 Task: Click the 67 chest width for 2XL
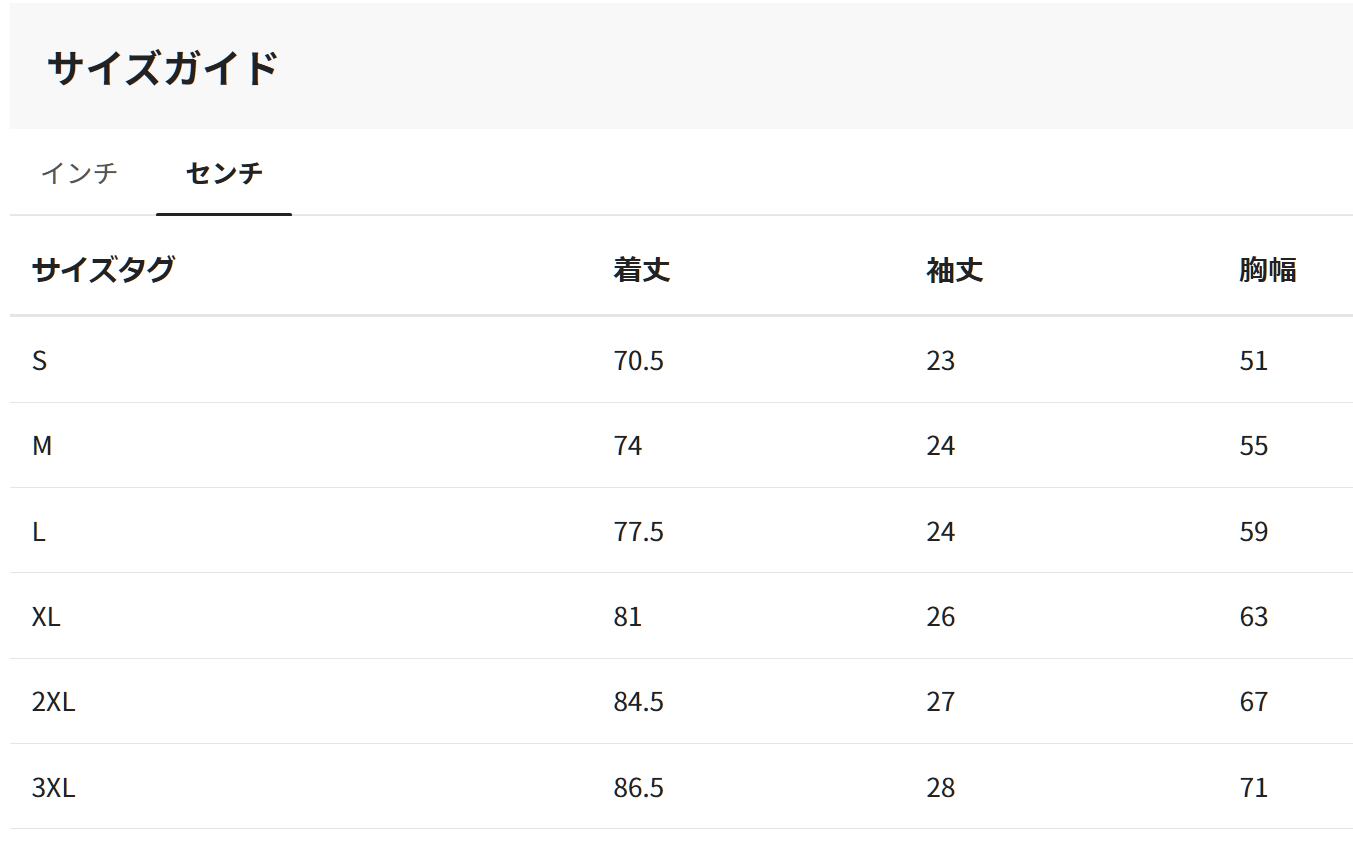(1253, 702)
